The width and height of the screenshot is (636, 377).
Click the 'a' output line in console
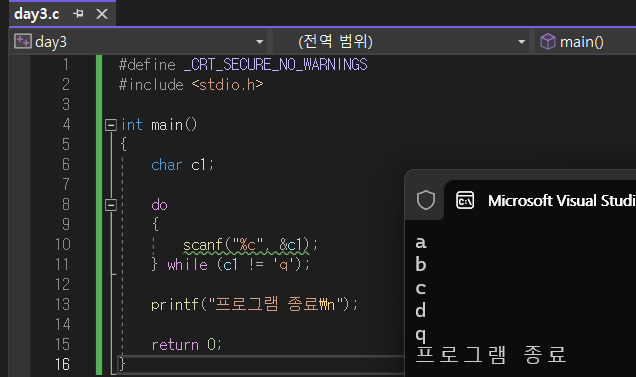pyautogui.click(x=421, y=243)
